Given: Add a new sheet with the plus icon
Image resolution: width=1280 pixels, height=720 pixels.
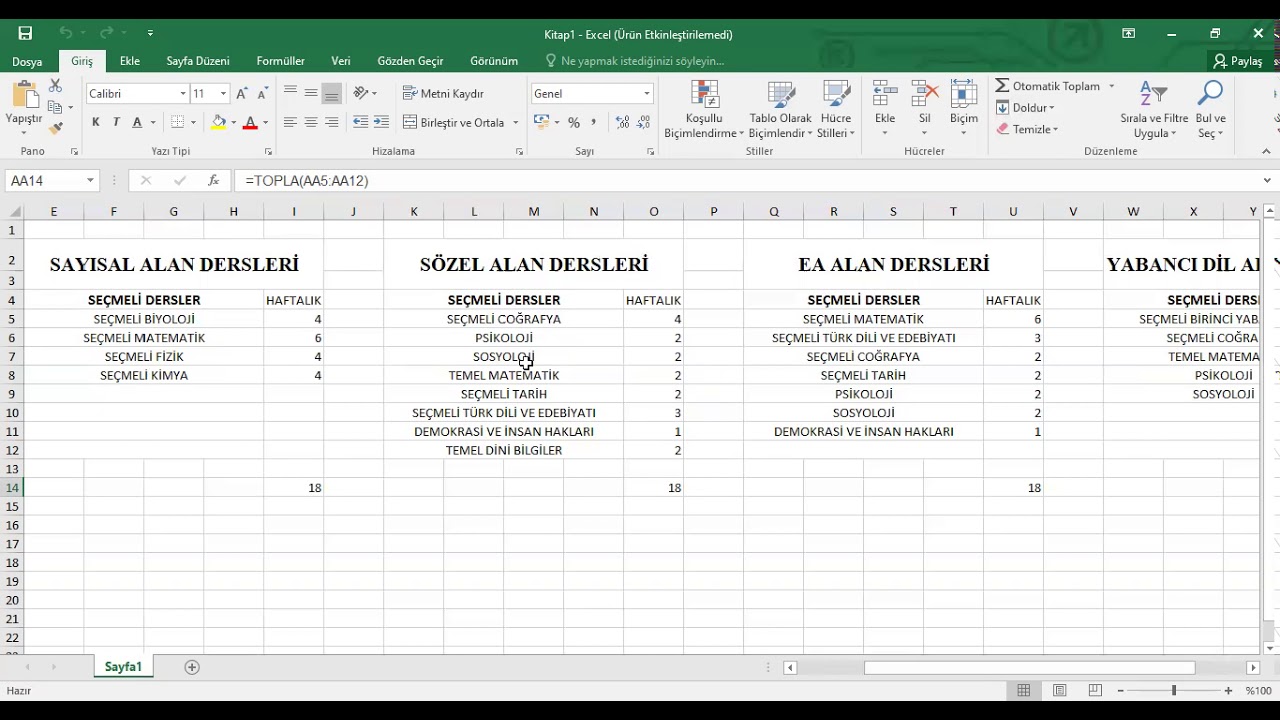Looking at the screenshot, I should (192, 667).
